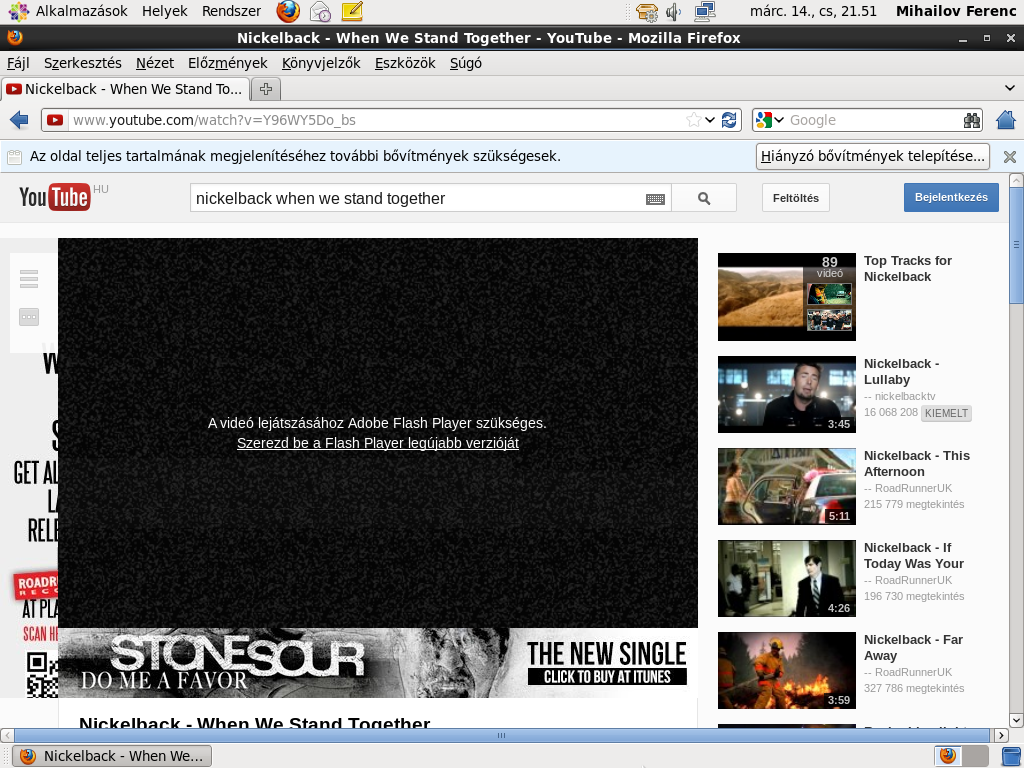Launch Firefox from the top panel icon

(288, 11)
